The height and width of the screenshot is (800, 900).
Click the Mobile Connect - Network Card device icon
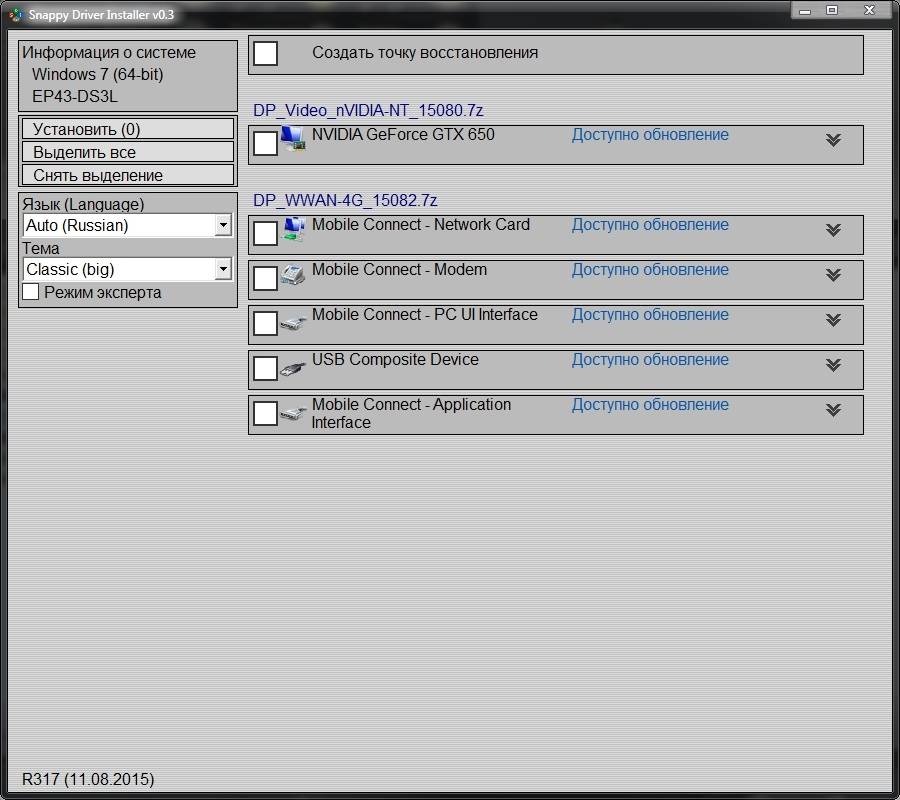pyautogui.click(x=293, y=229)
